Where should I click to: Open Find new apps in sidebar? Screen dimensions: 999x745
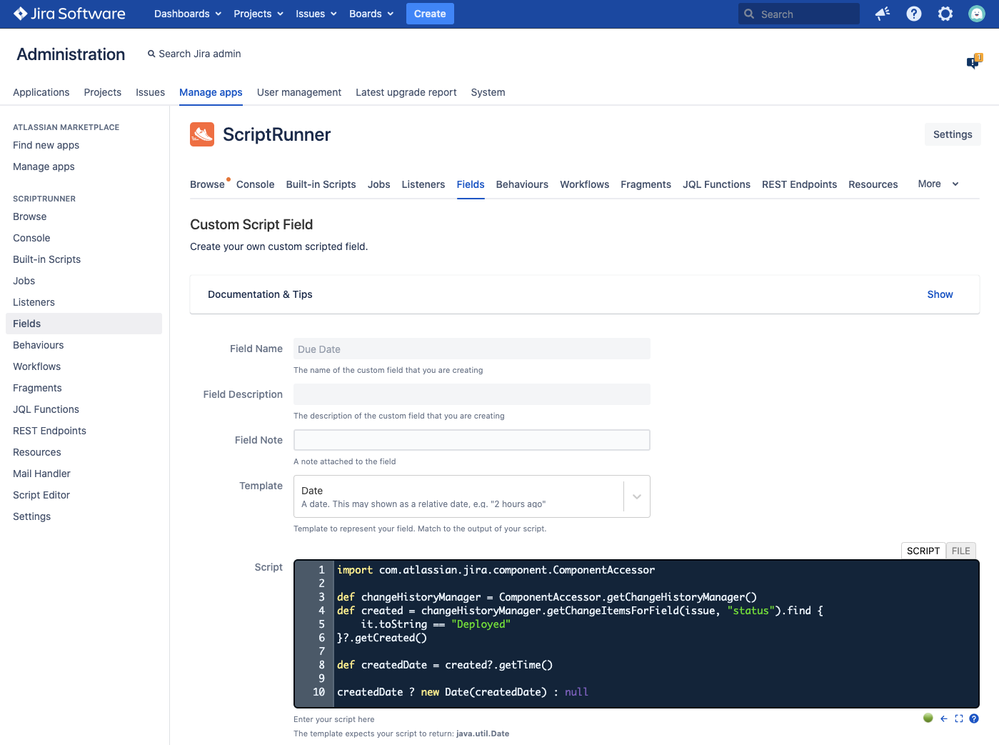[x=46, y=145]
